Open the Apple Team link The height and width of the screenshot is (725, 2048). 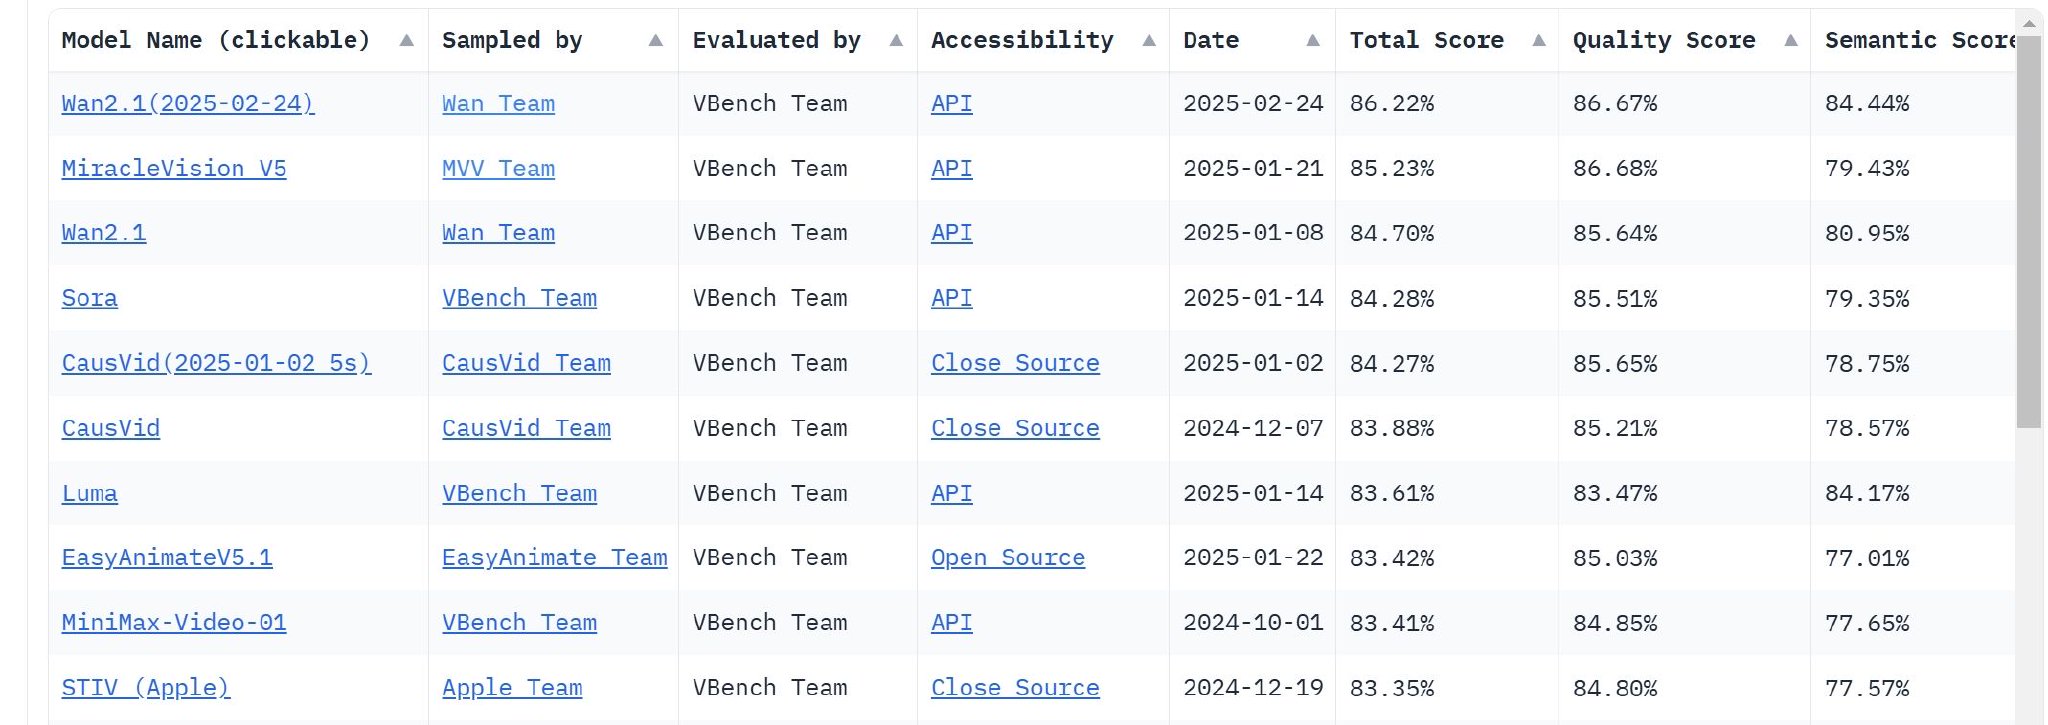(x=512, y=688)
